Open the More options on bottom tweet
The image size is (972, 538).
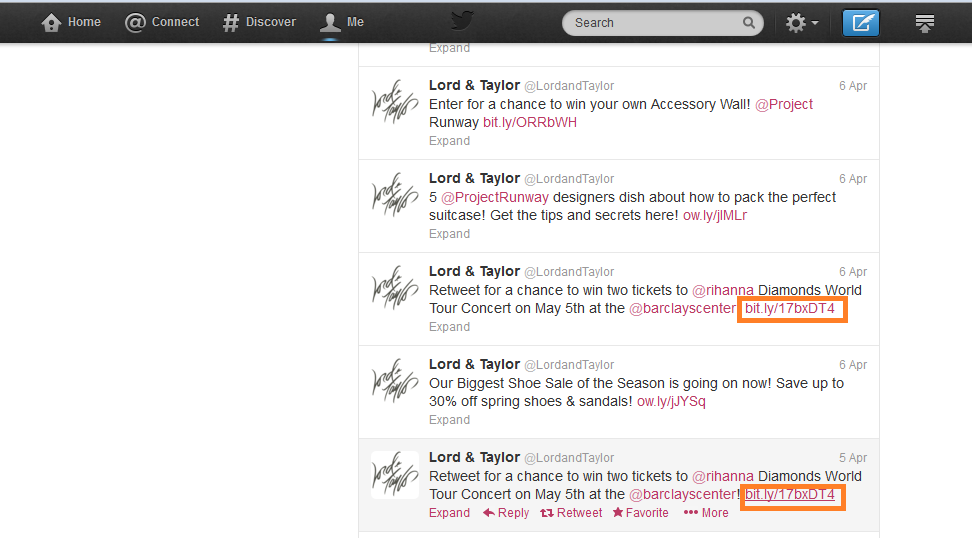[706, 513]
